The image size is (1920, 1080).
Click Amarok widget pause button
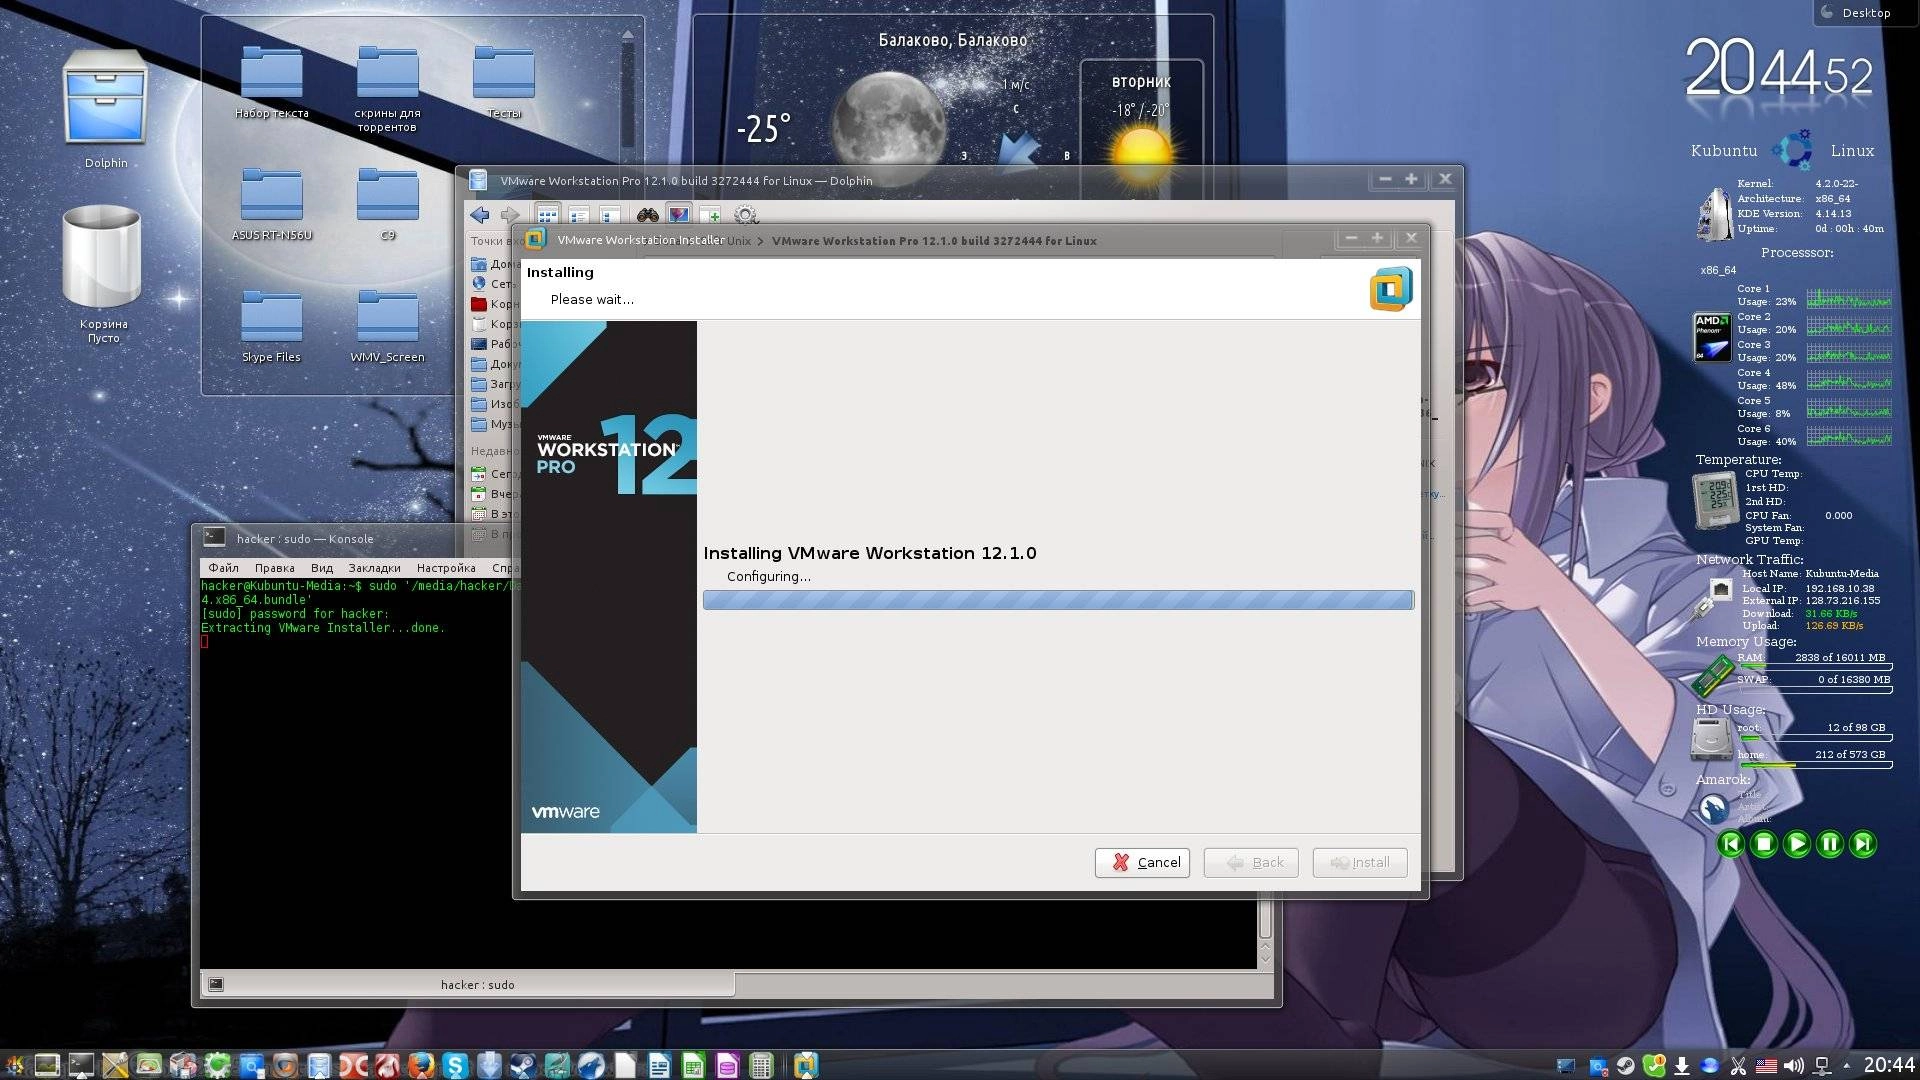(1830, 844)
